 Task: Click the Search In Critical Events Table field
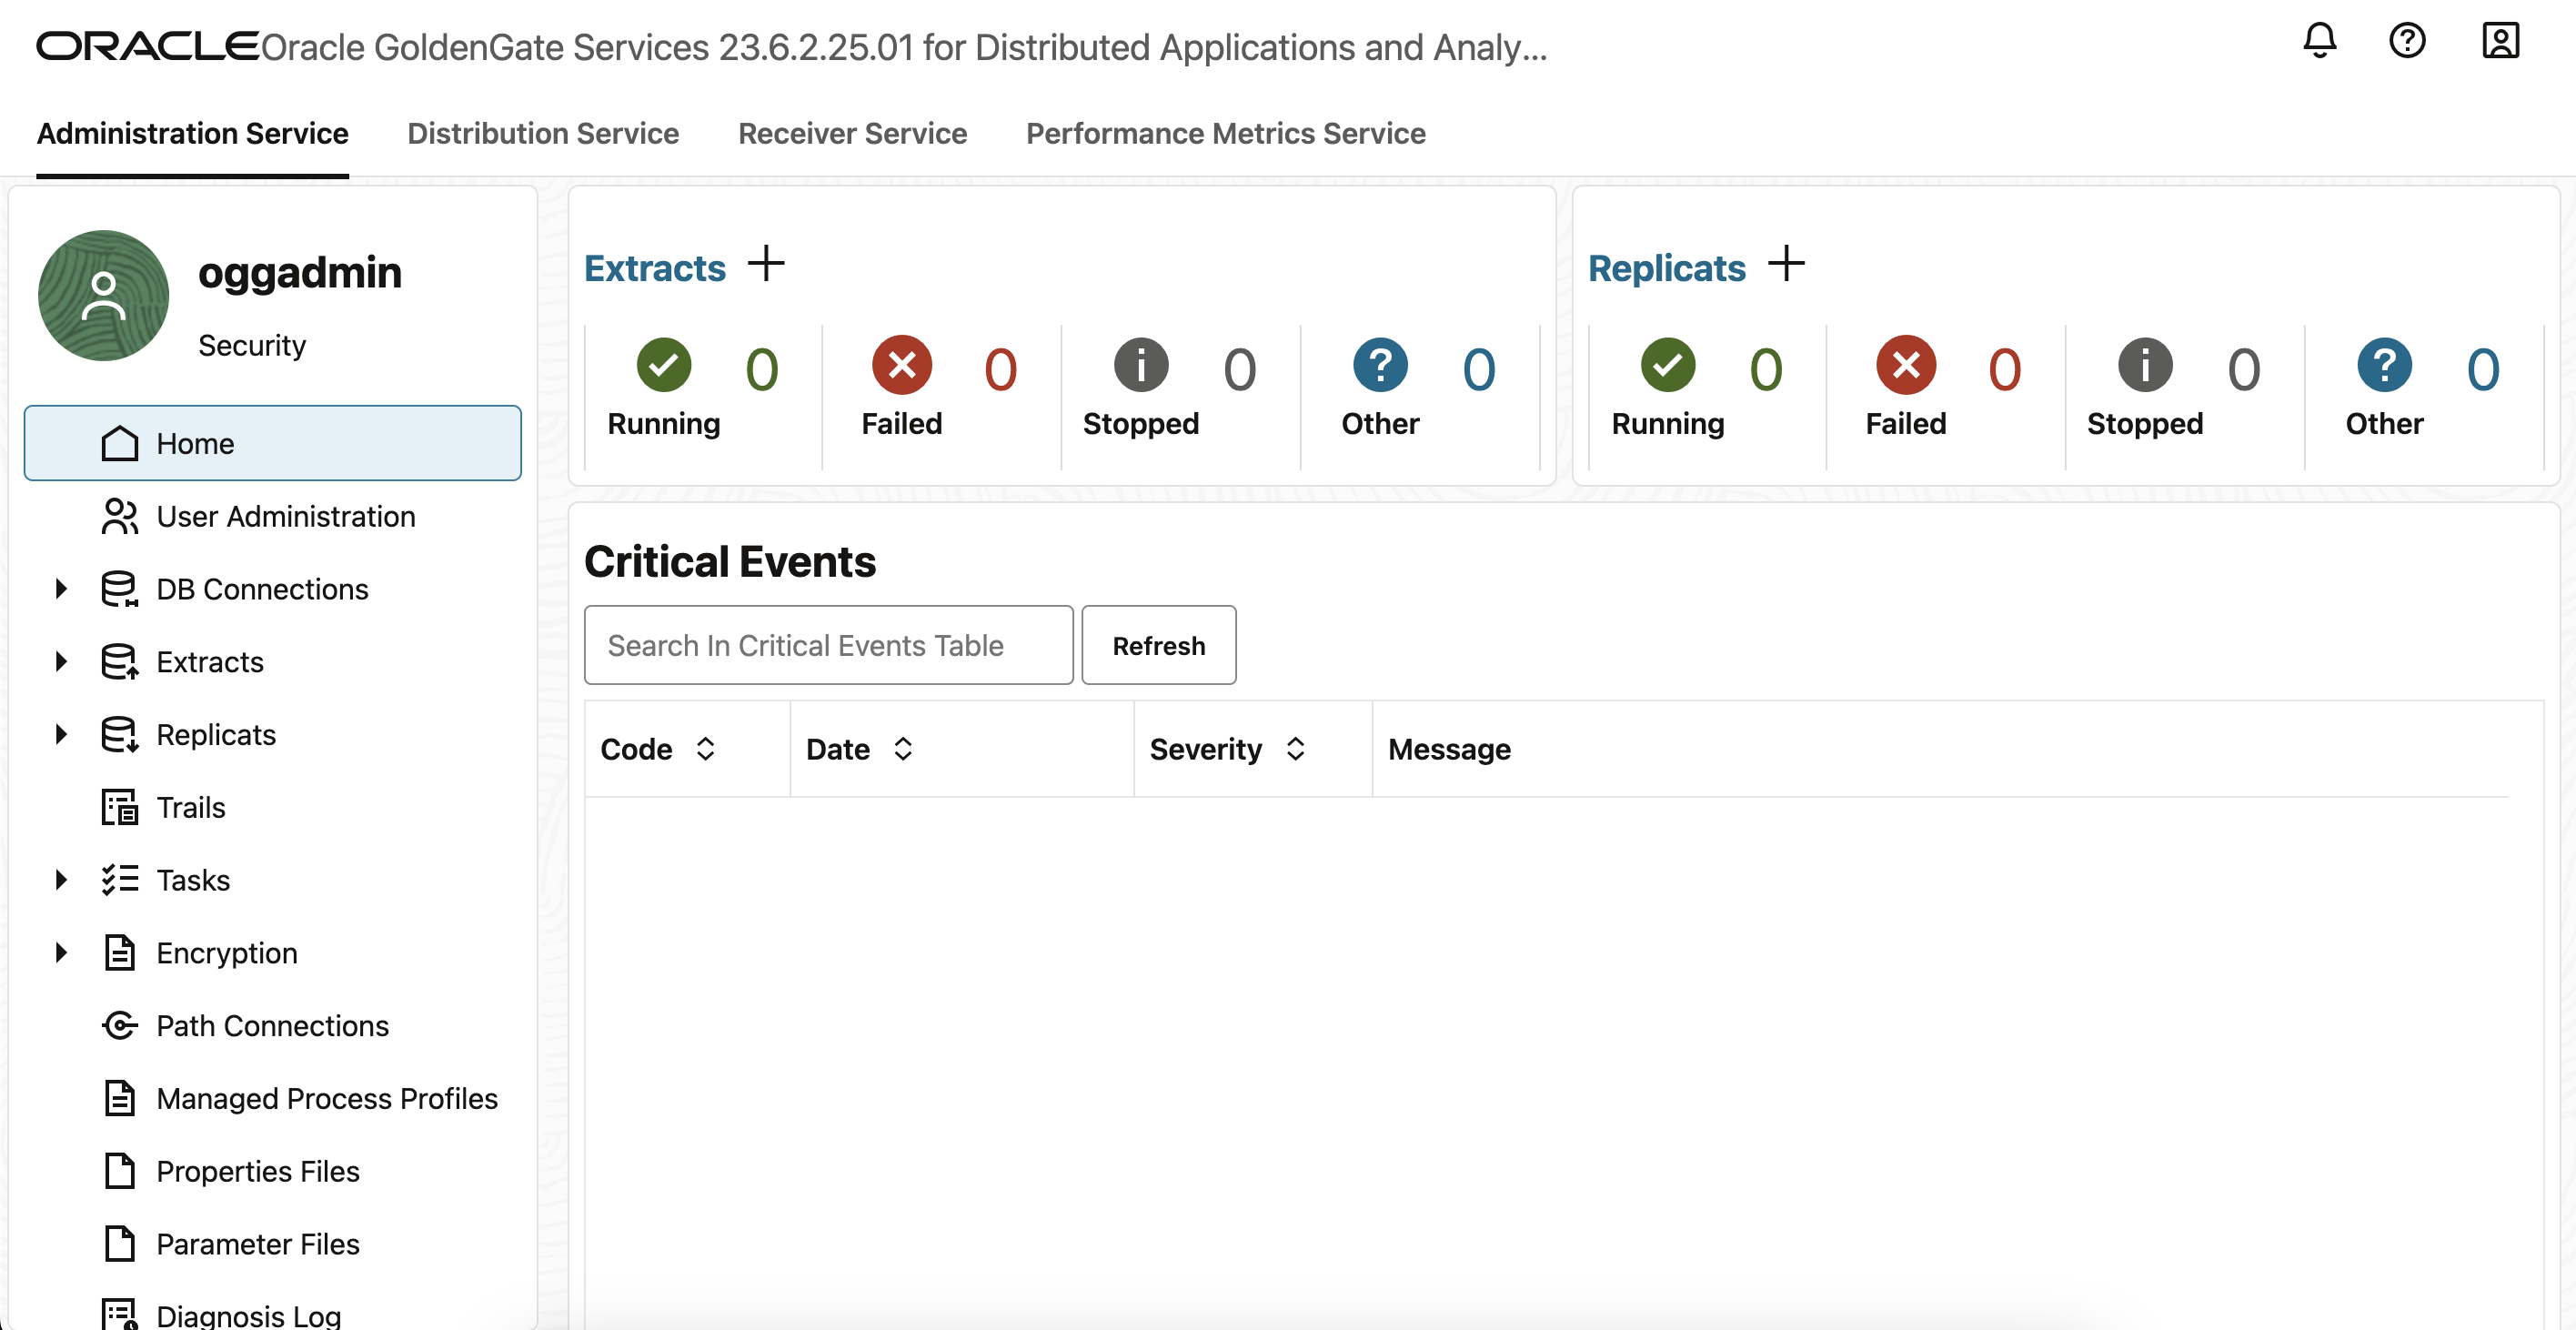click(x=828, y=645)
